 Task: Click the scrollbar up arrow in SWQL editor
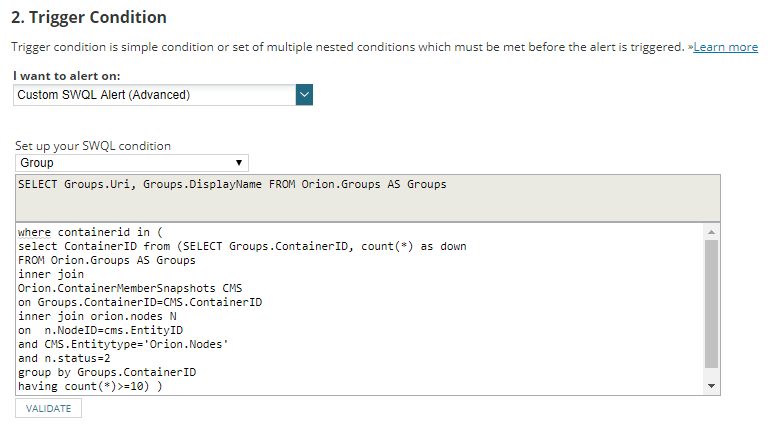pos(712,232)
